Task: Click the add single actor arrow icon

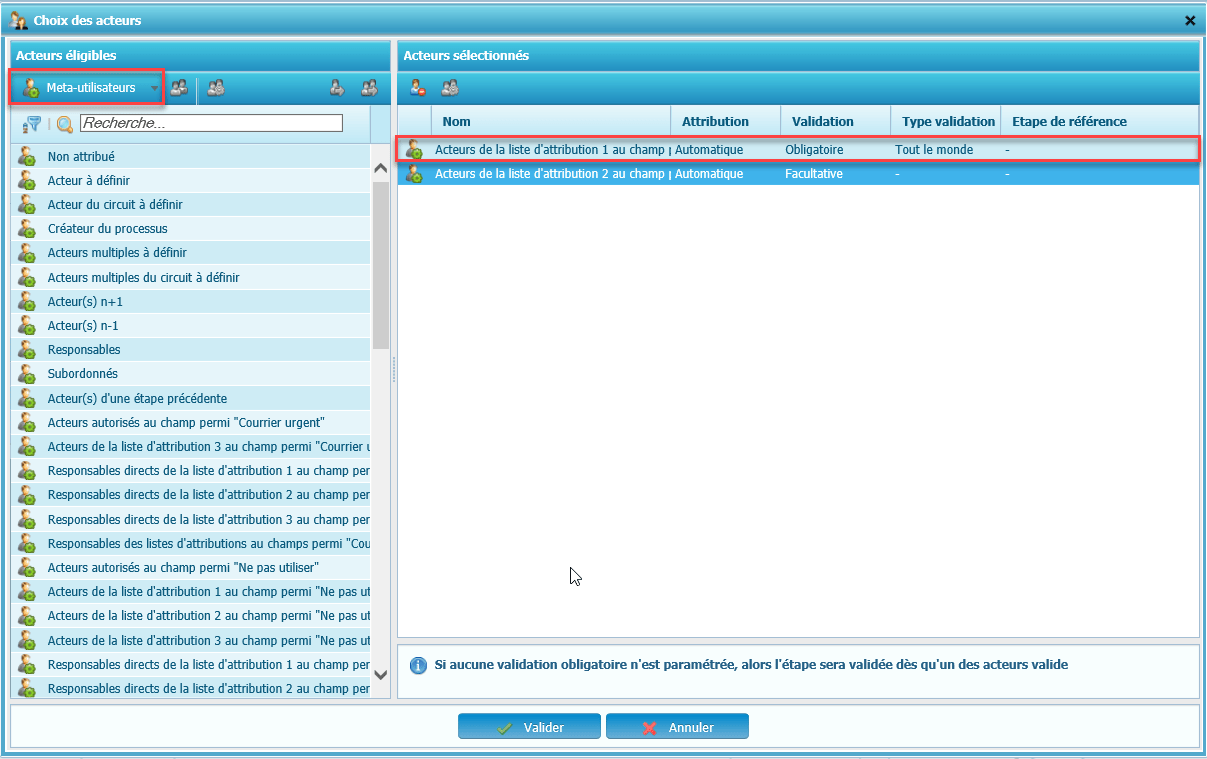Action: click(x=338, y=88)
